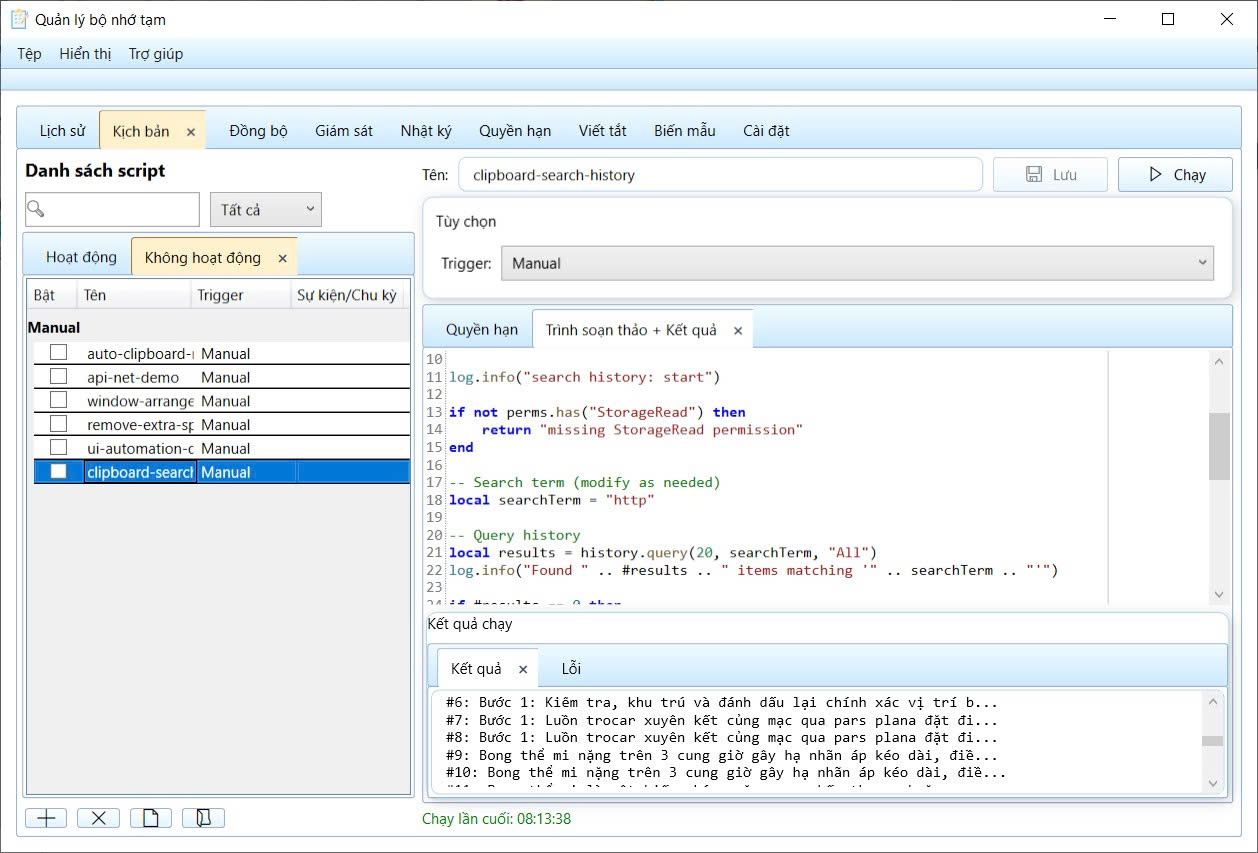Close the Kết quả output tab
This screenshot has height=853, width=1258.
click(x=522, y=669)
